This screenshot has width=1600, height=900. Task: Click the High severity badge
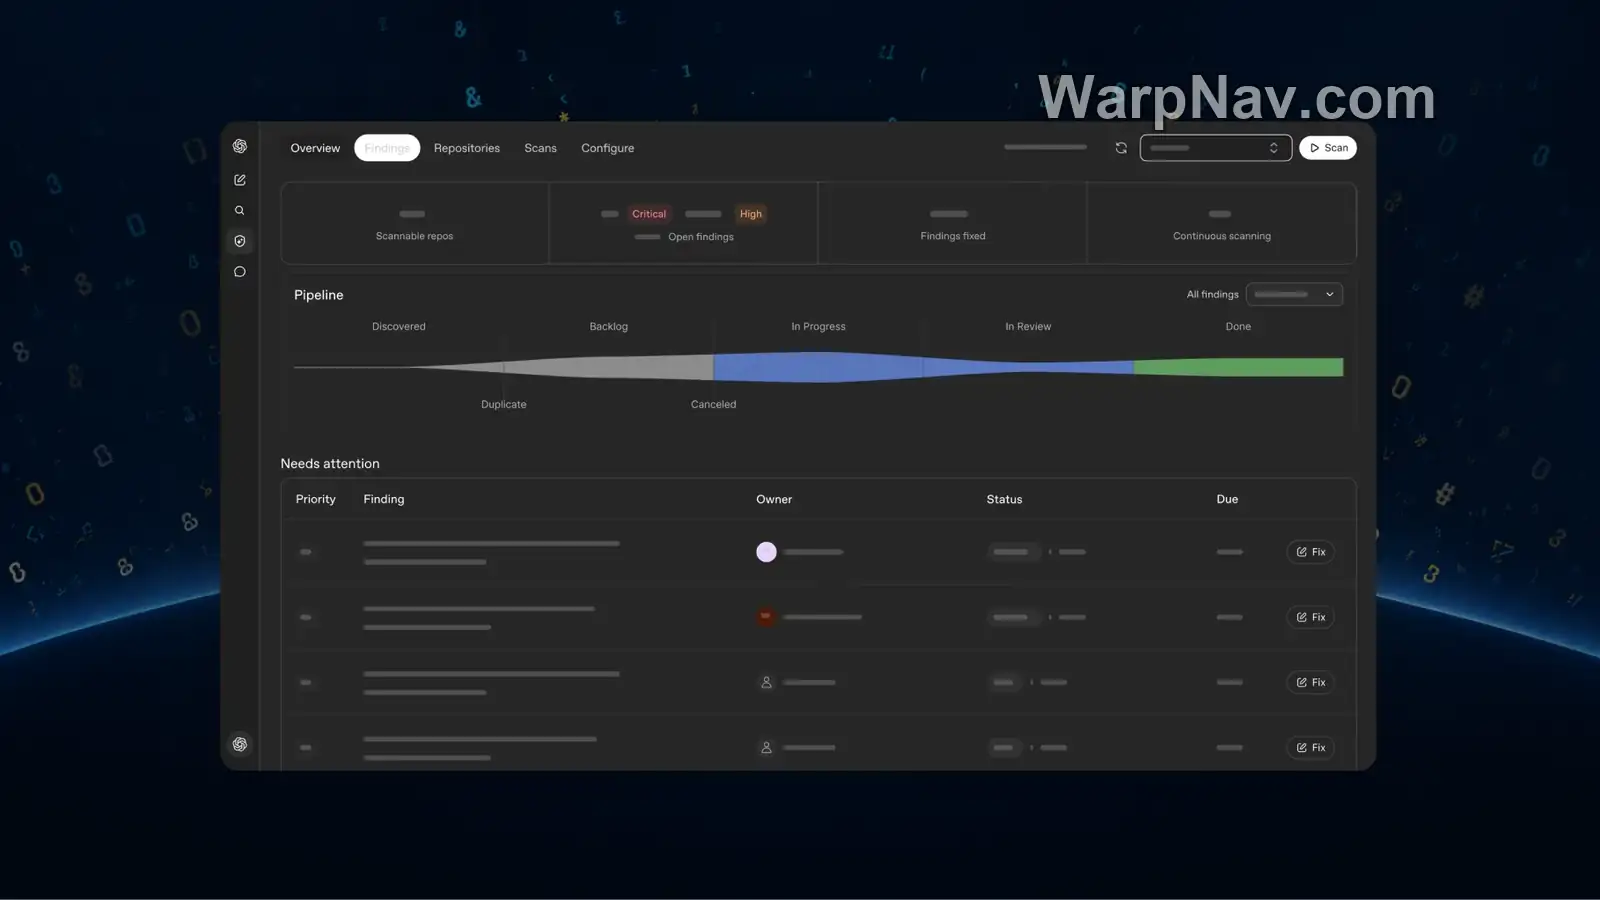[751, 214]
